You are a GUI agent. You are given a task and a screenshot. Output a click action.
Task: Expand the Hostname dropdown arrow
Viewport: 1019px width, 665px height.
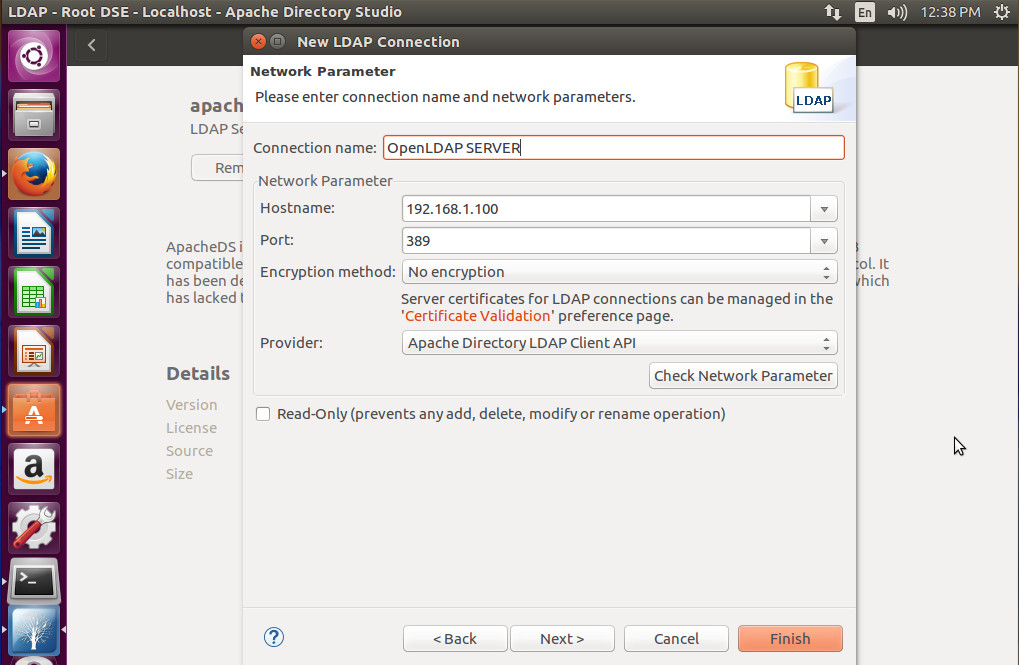coord(824,209)
